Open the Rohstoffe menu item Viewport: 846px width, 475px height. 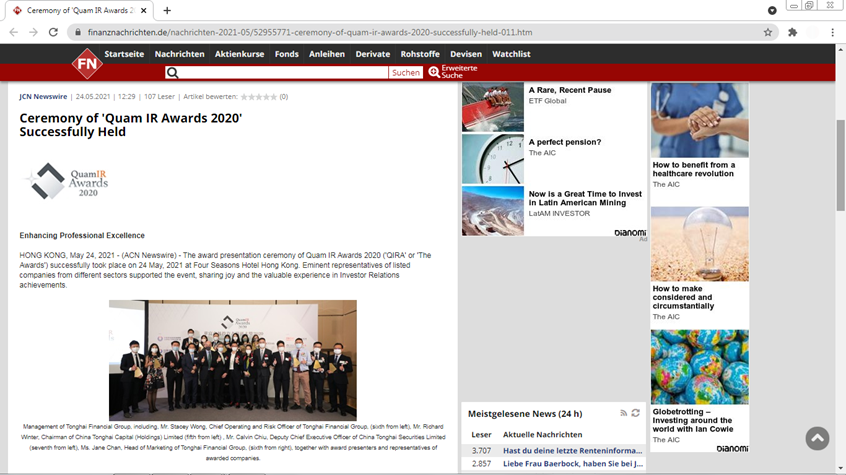(420, 54)
